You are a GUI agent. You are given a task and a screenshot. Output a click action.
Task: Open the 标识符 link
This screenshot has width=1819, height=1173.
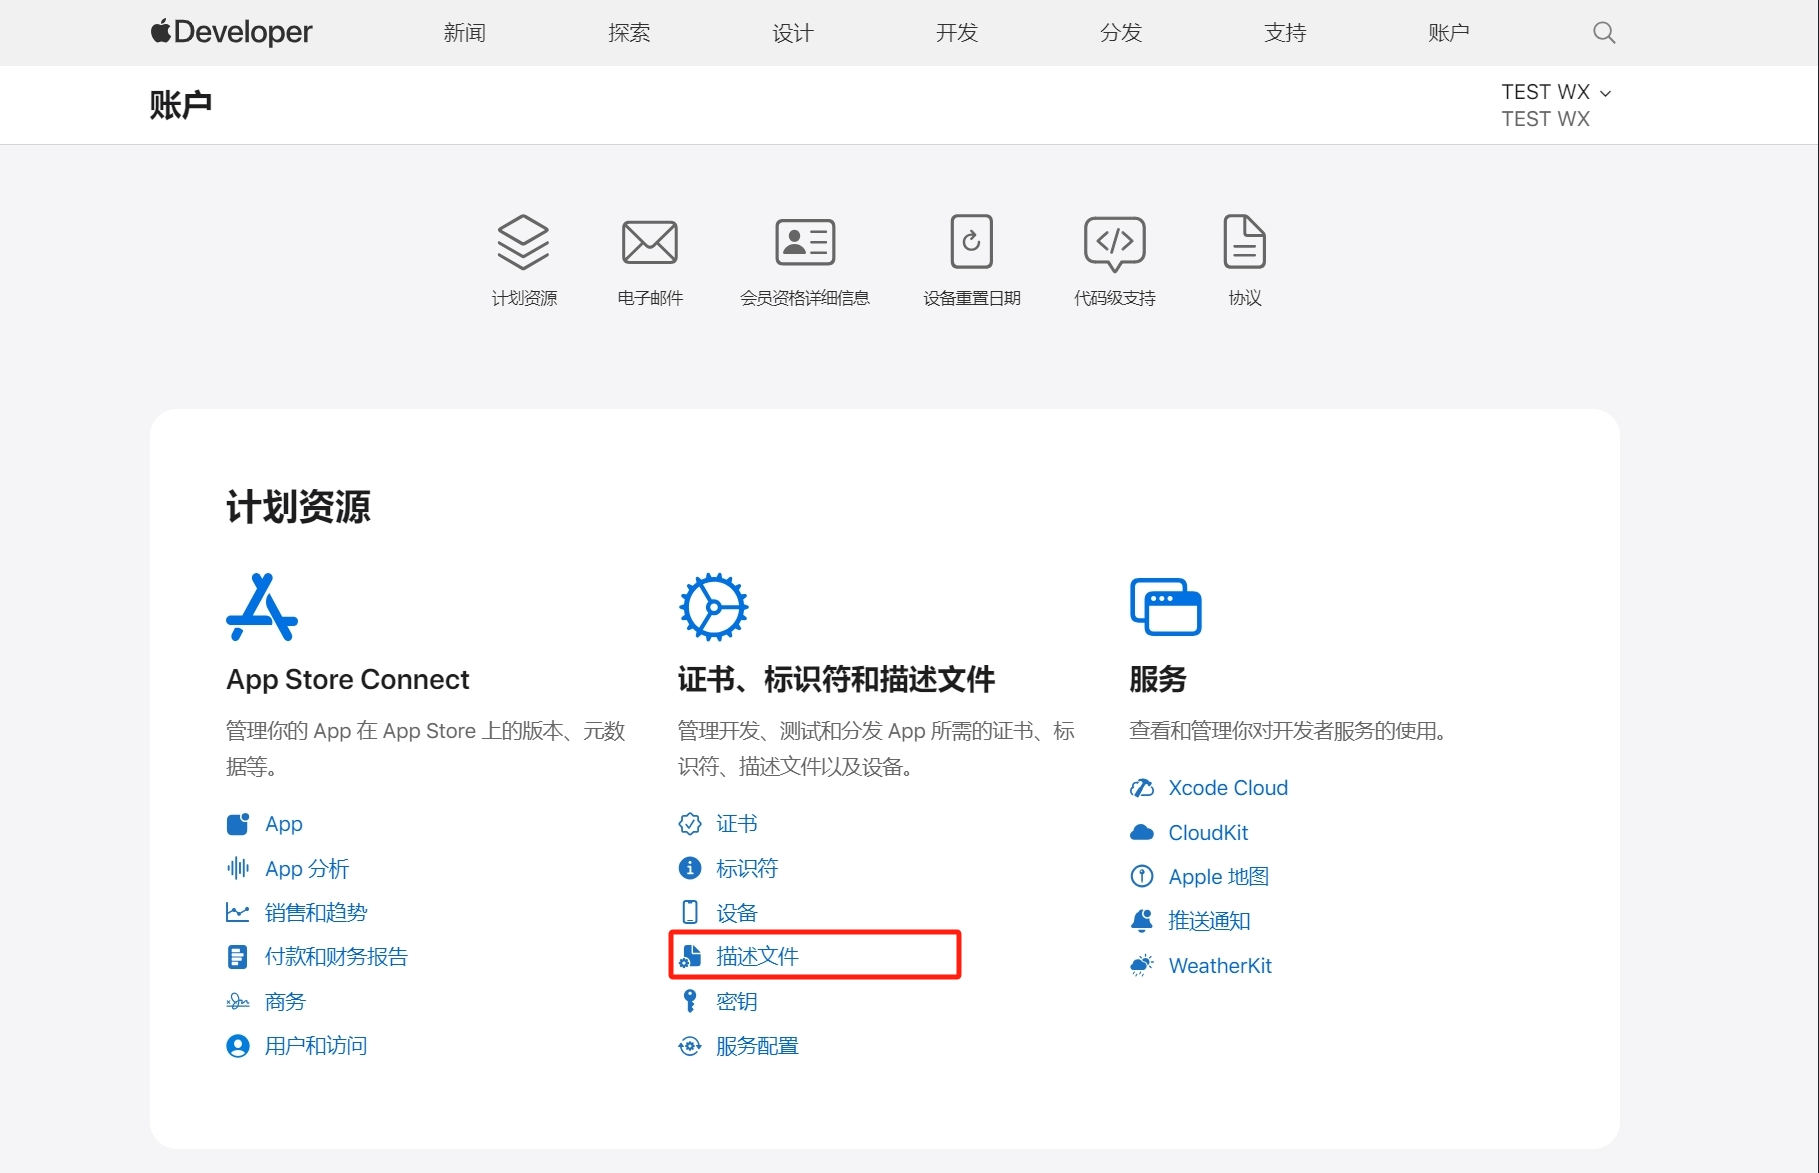point(747,868)
